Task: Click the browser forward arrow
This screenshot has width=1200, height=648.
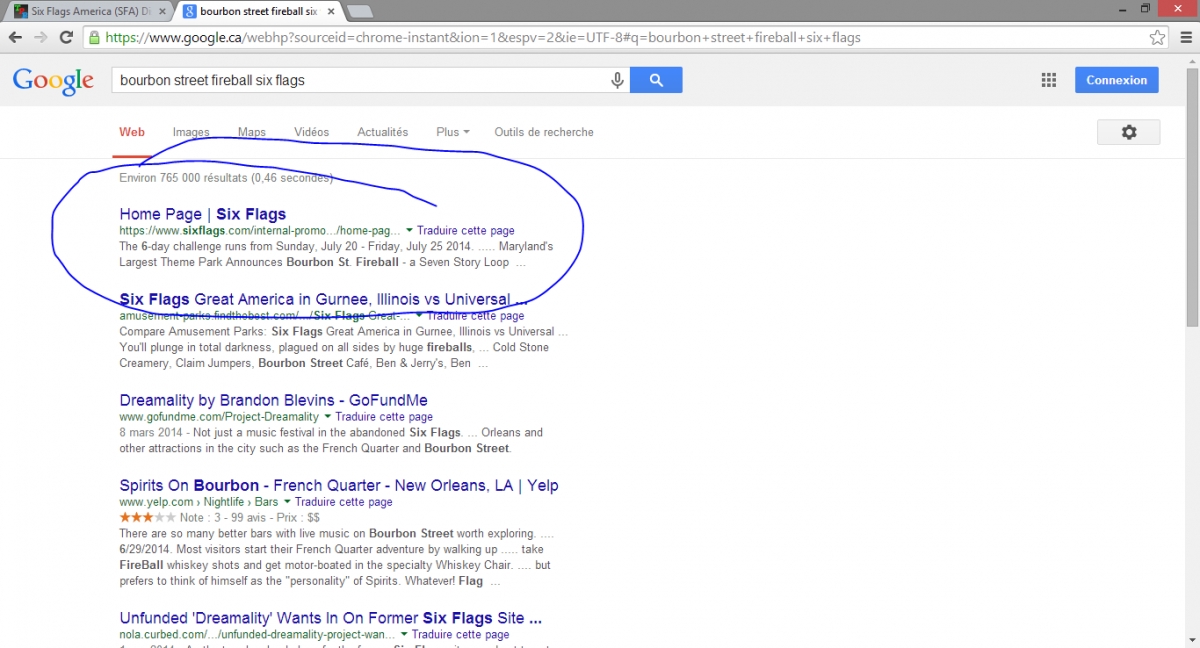Action: point(41,37)
